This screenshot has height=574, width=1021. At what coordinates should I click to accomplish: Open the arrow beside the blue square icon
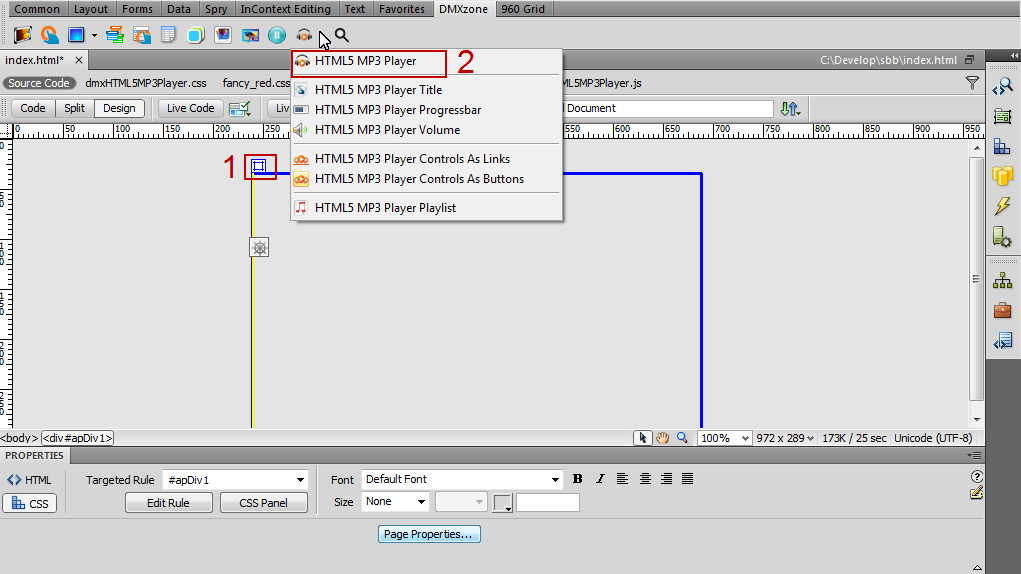[94, 35]
